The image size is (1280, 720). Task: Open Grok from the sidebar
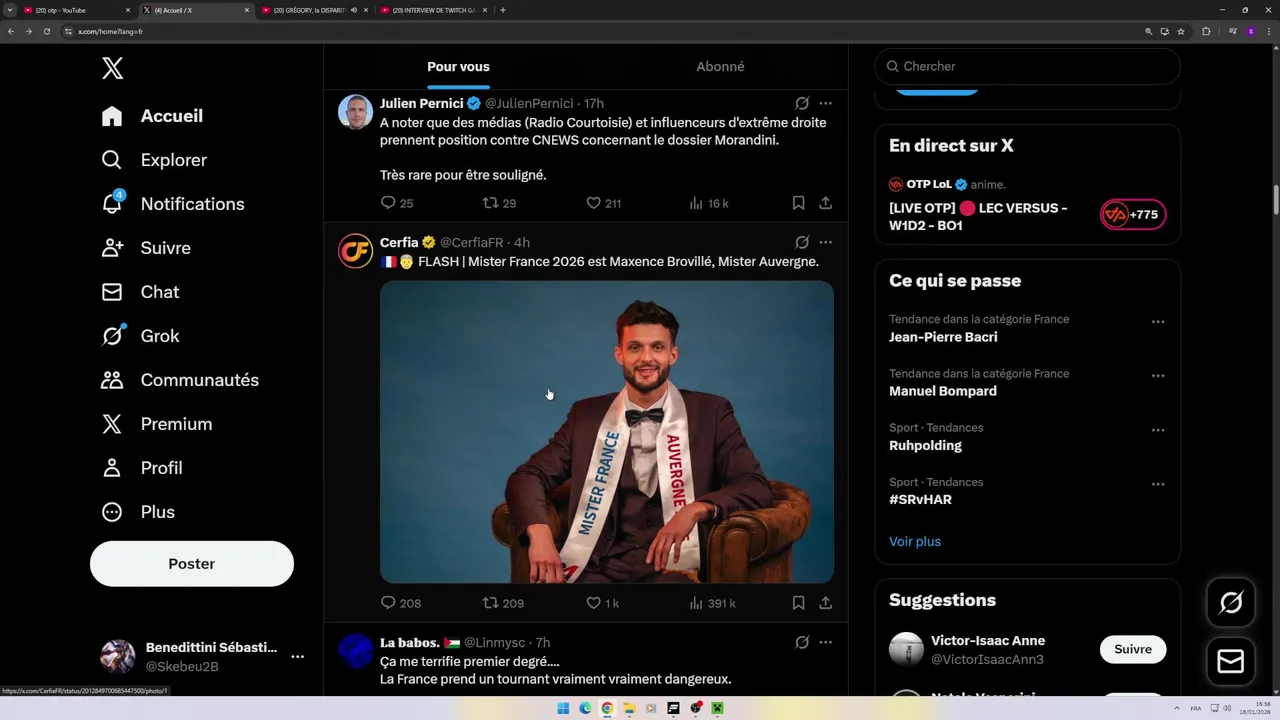tap(140, 336)
